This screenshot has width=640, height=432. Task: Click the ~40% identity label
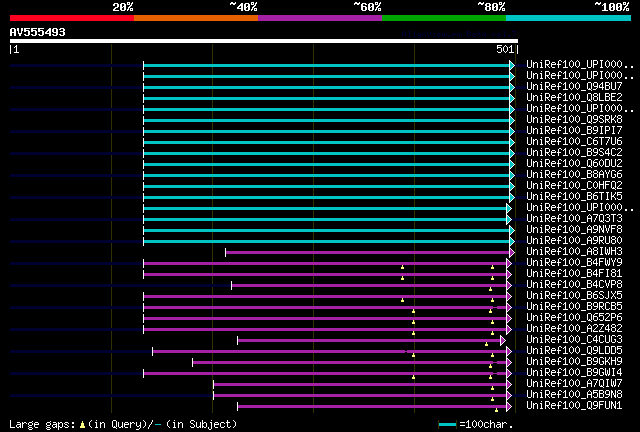[243, 7]
